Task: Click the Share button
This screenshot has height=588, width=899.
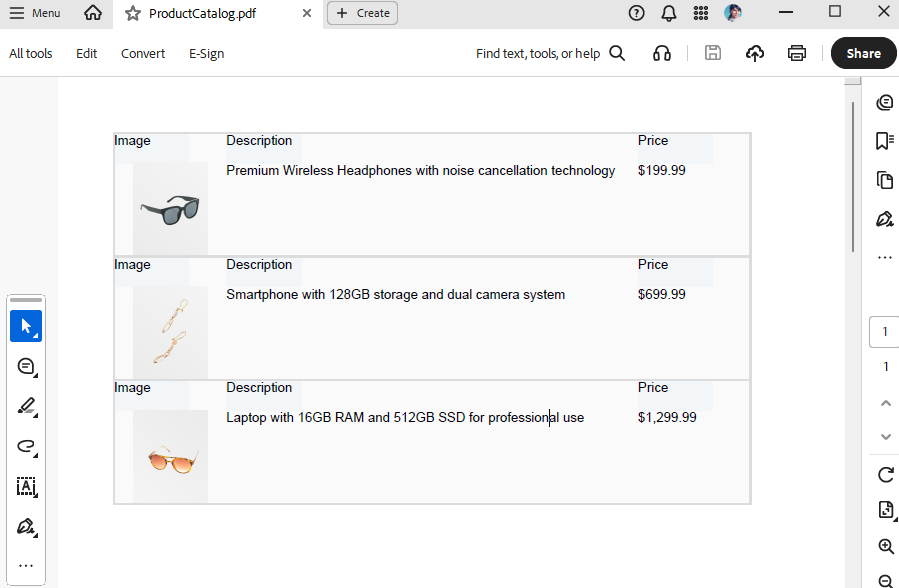Action: [863, 53]
